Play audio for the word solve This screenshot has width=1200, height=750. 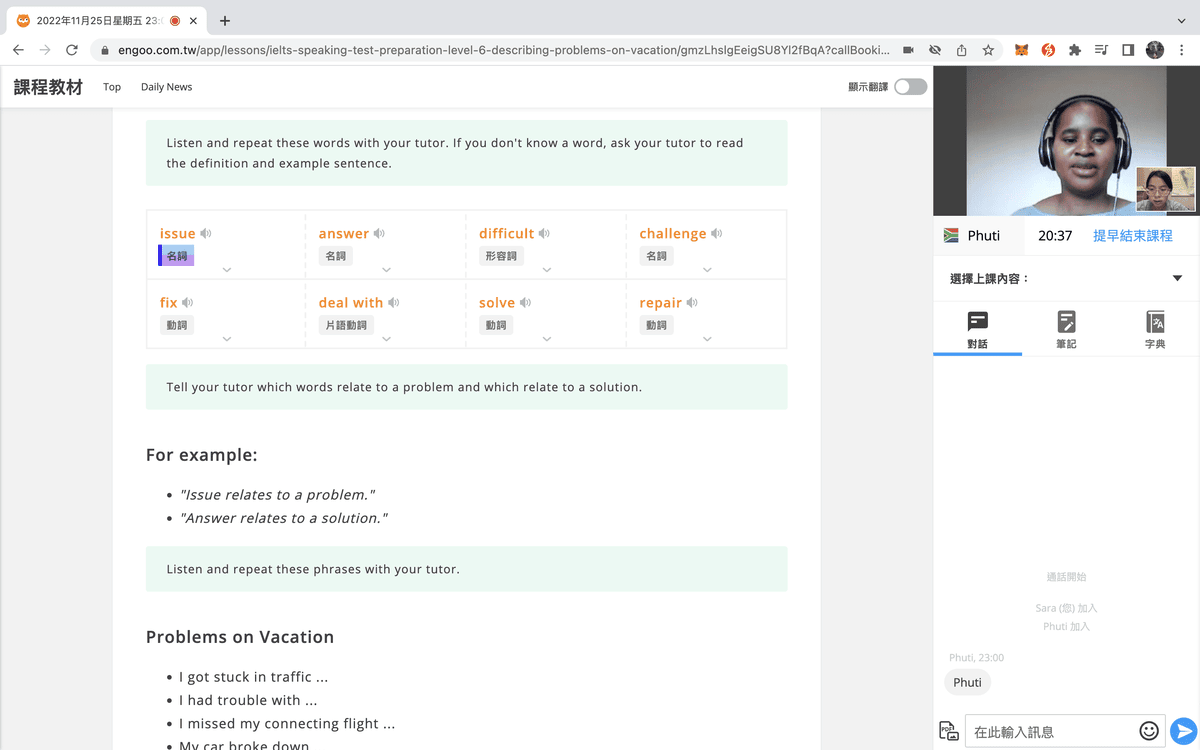click(525, 303)
